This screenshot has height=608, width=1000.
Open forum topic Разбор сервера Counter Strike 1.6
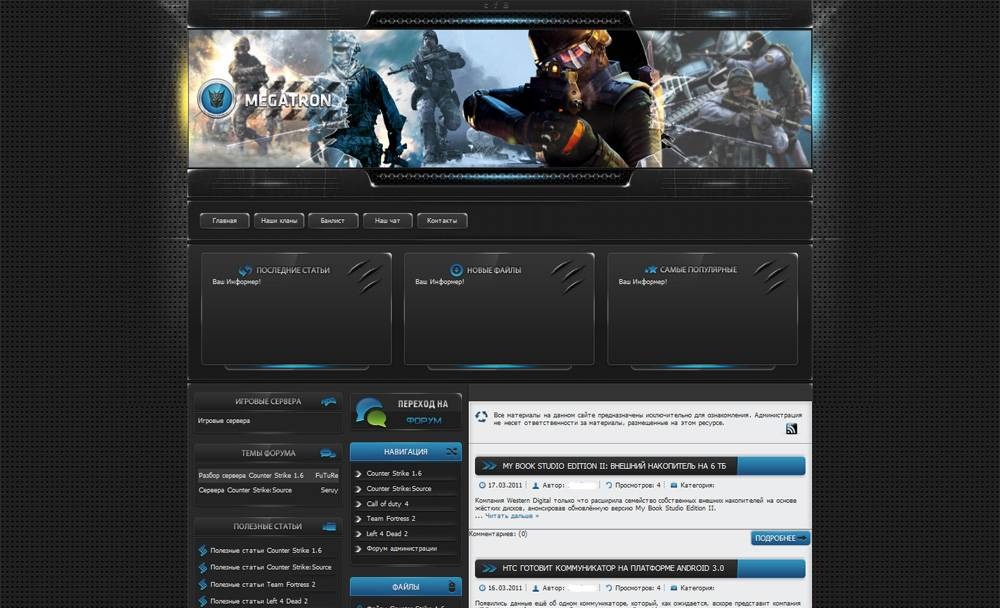coord(251,475)
